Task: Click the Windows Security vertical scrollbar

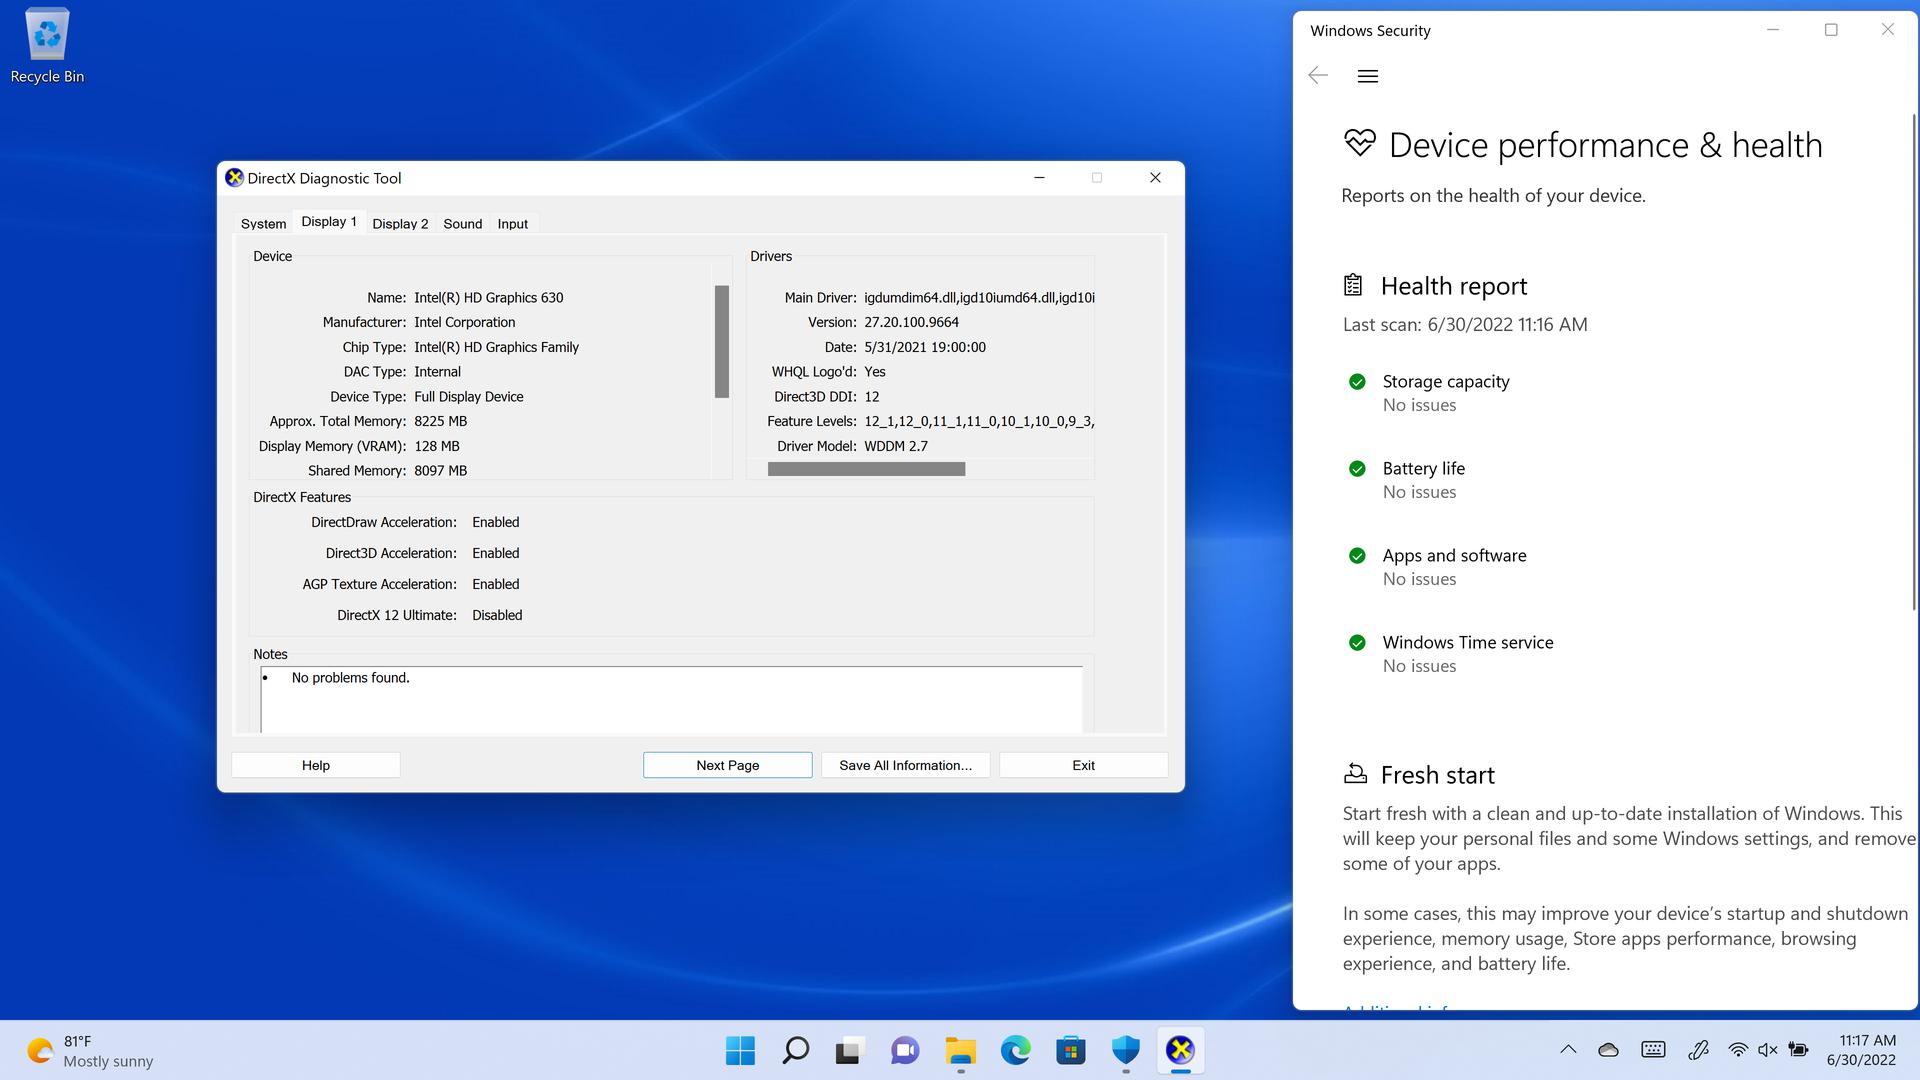Action: [1915, 360]
